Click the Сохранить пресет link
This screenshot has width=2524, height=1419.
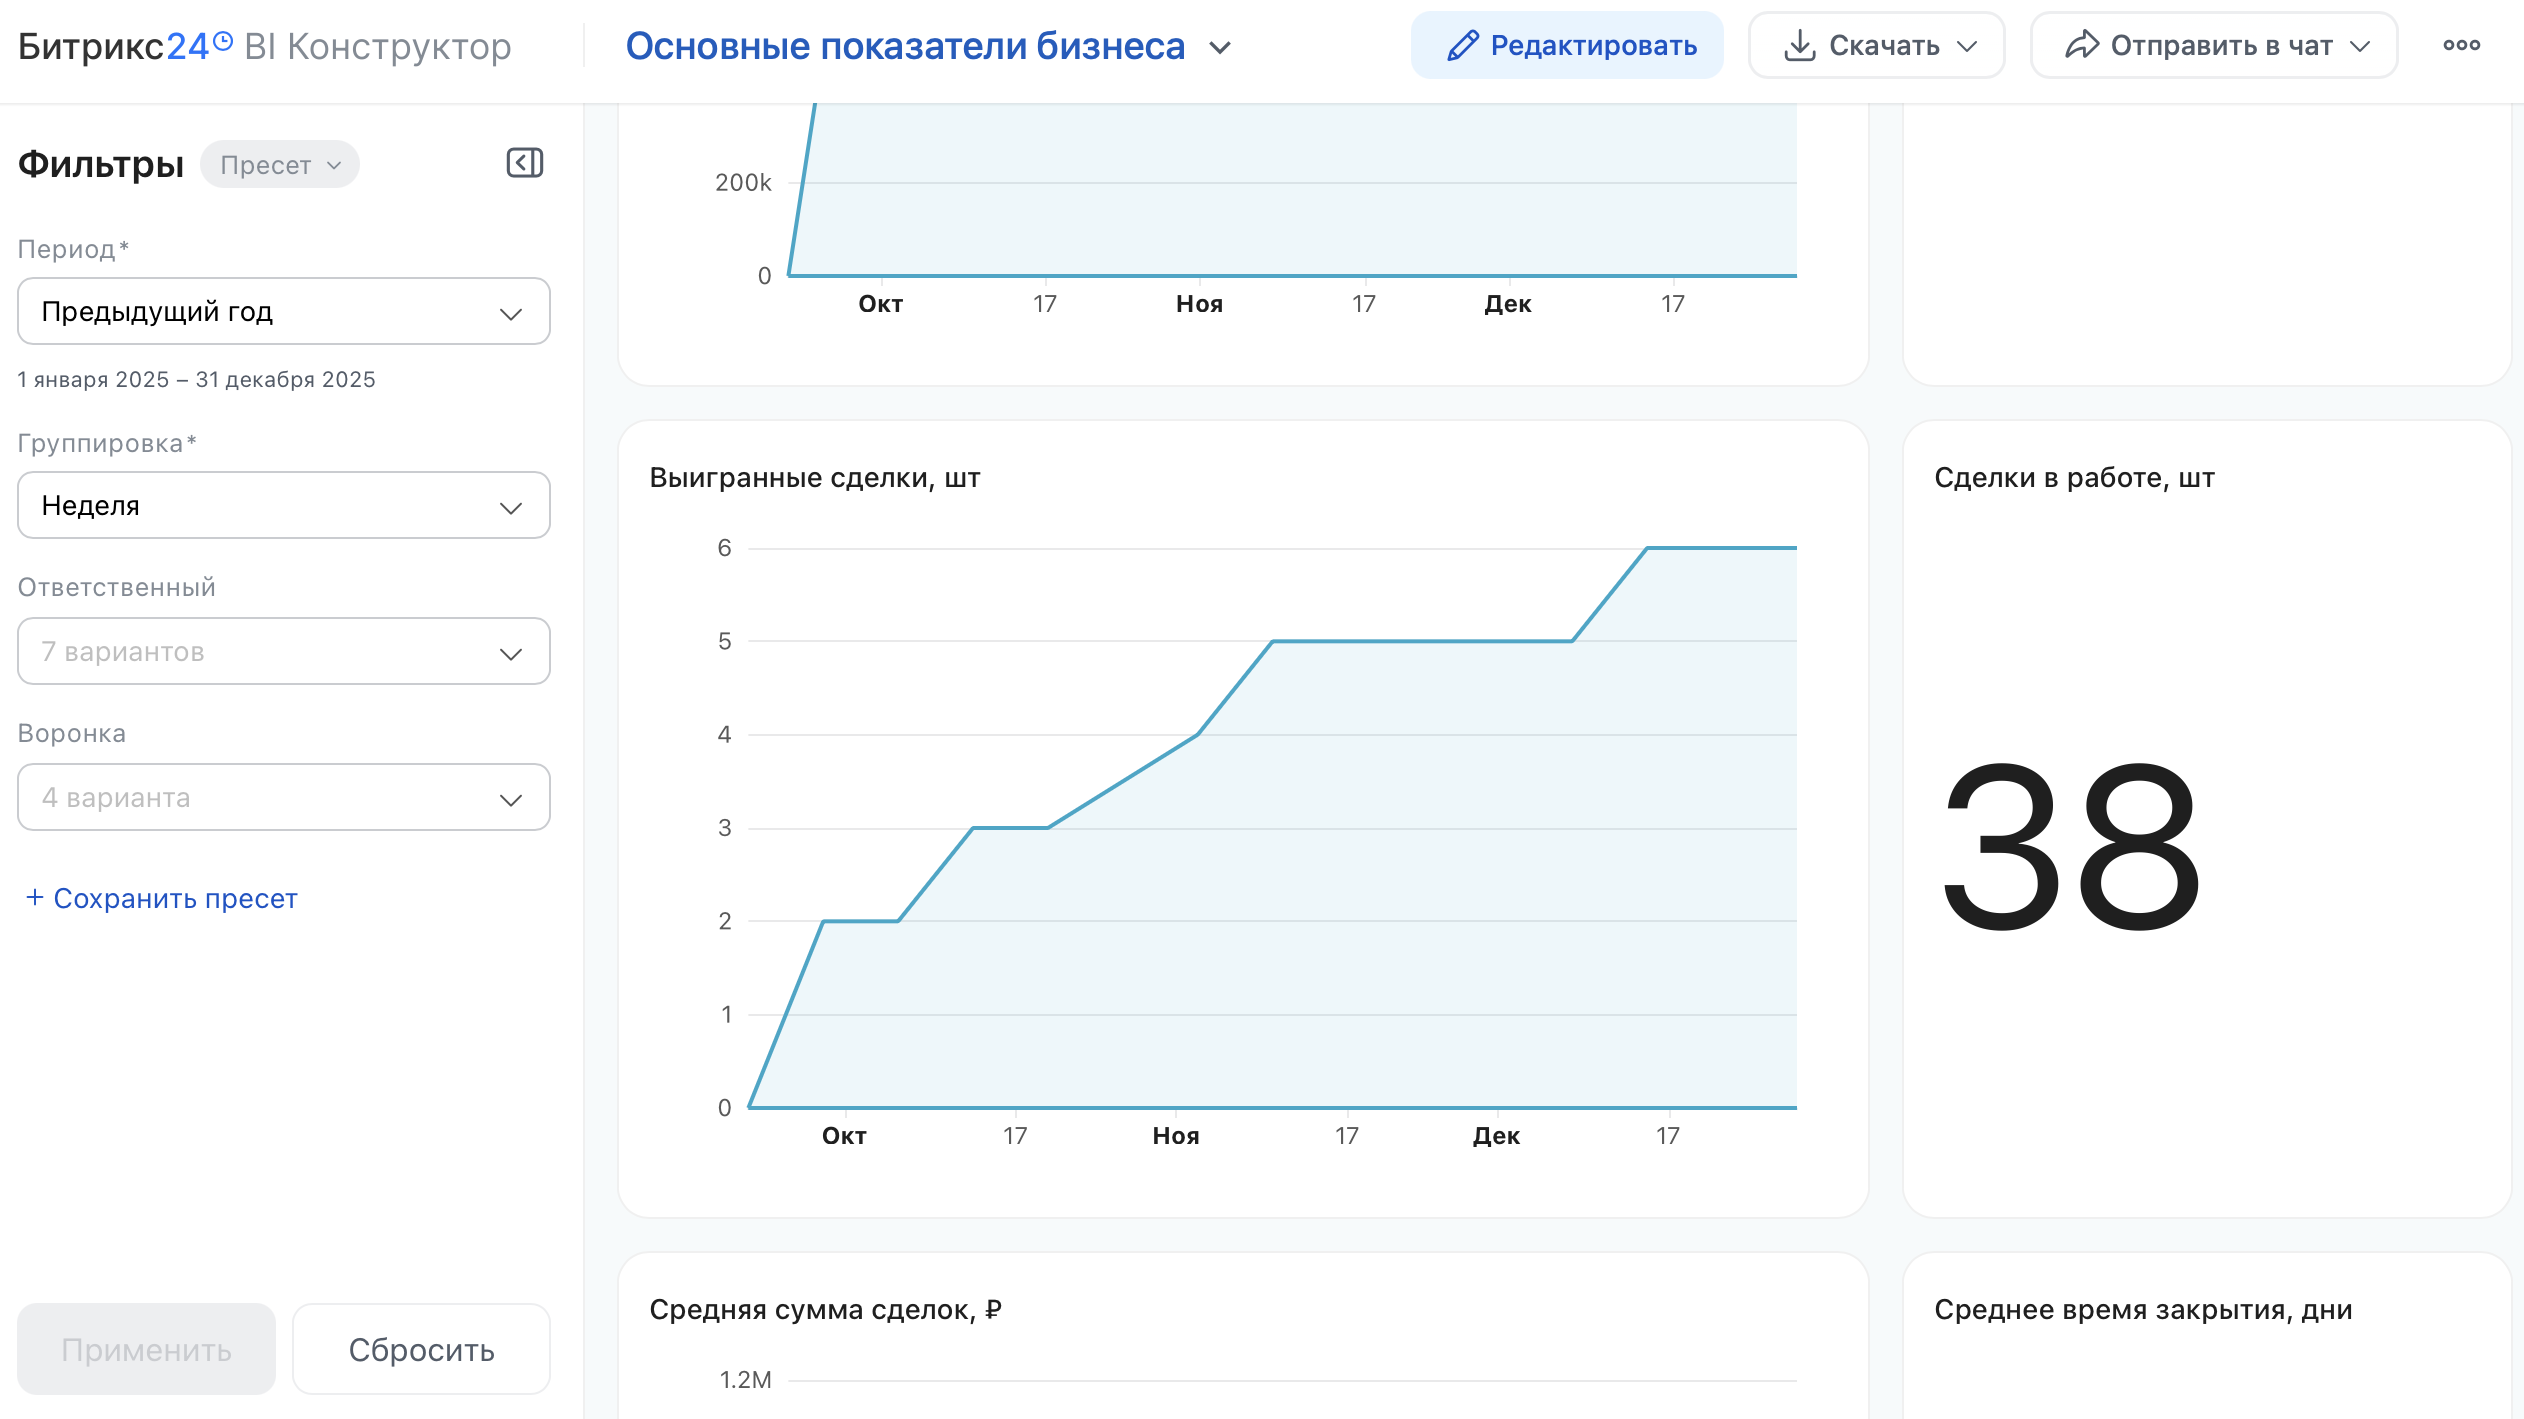pyautogui.click(x=175, y=898)
